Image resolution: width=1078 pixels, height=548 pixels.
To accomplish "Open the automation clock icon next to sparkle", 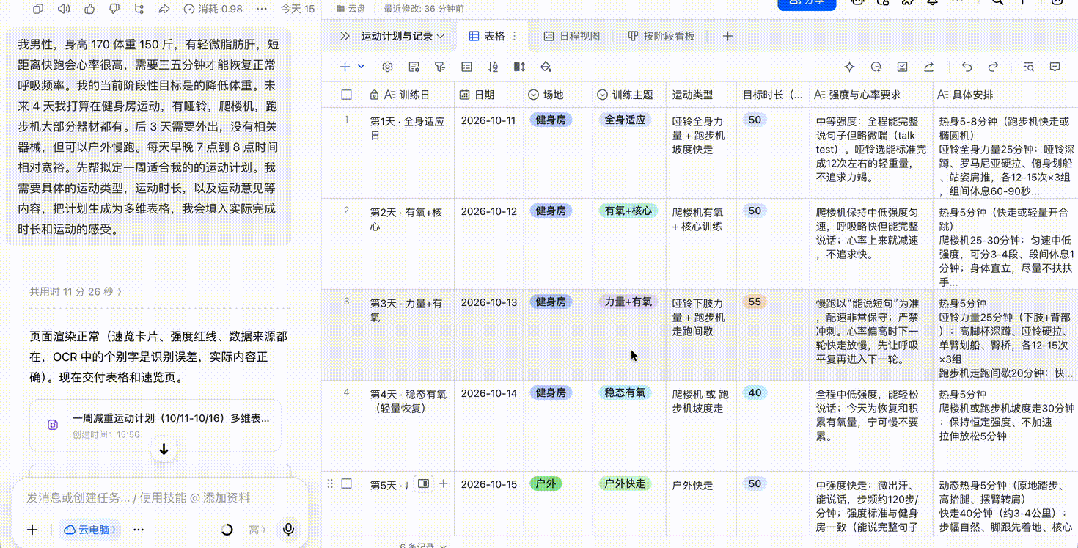I will (876, 67).
